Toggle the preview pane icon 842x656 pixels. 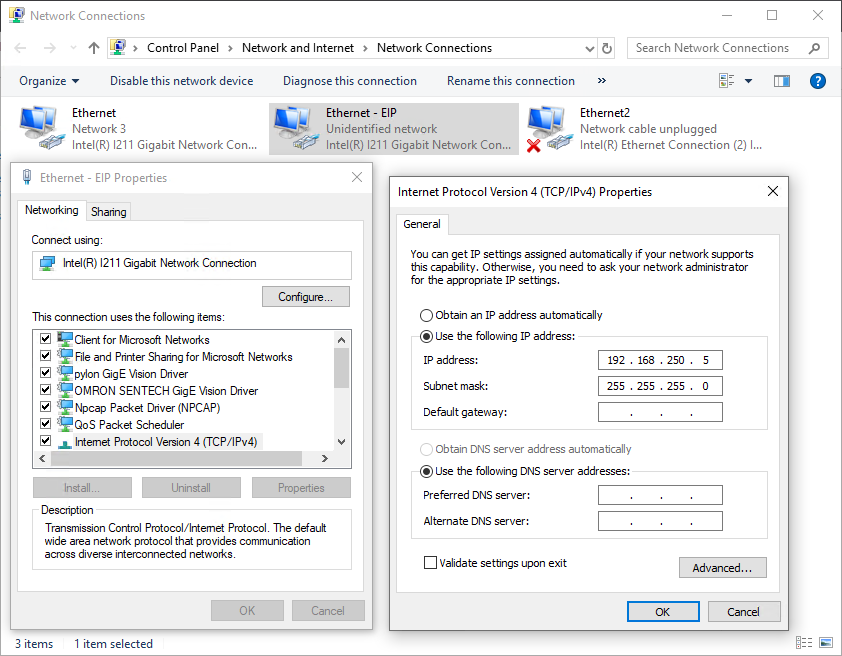pos(782,81)
